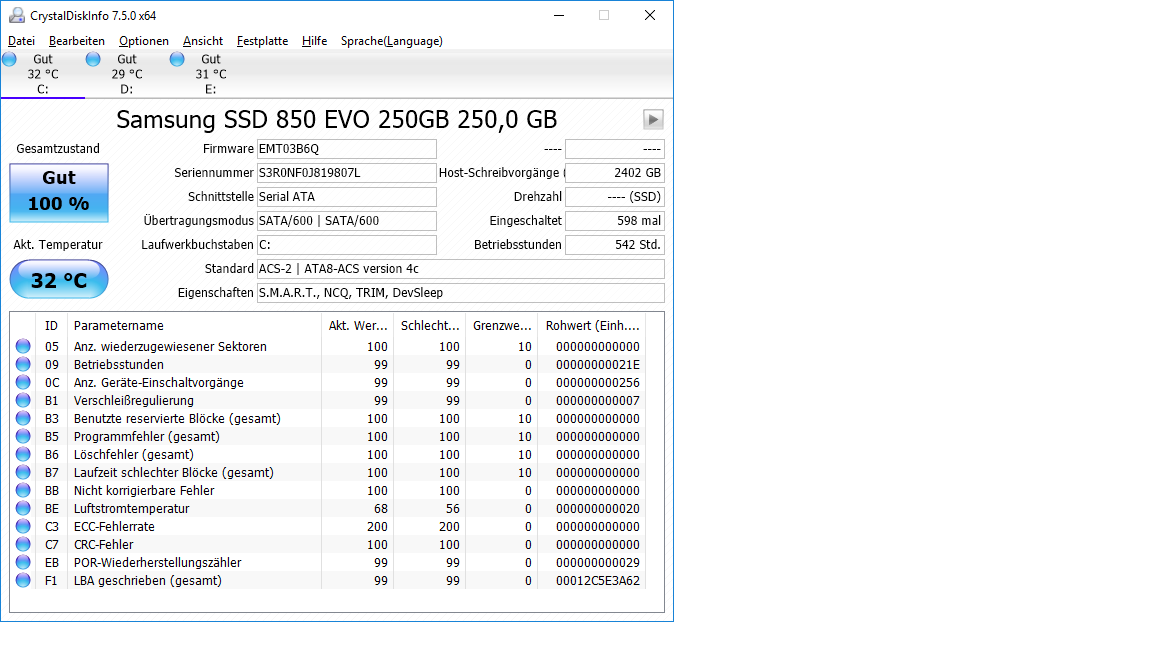Click status icon for attribute 05
The width and height of the screenshot is (1152, 648).
24,346
